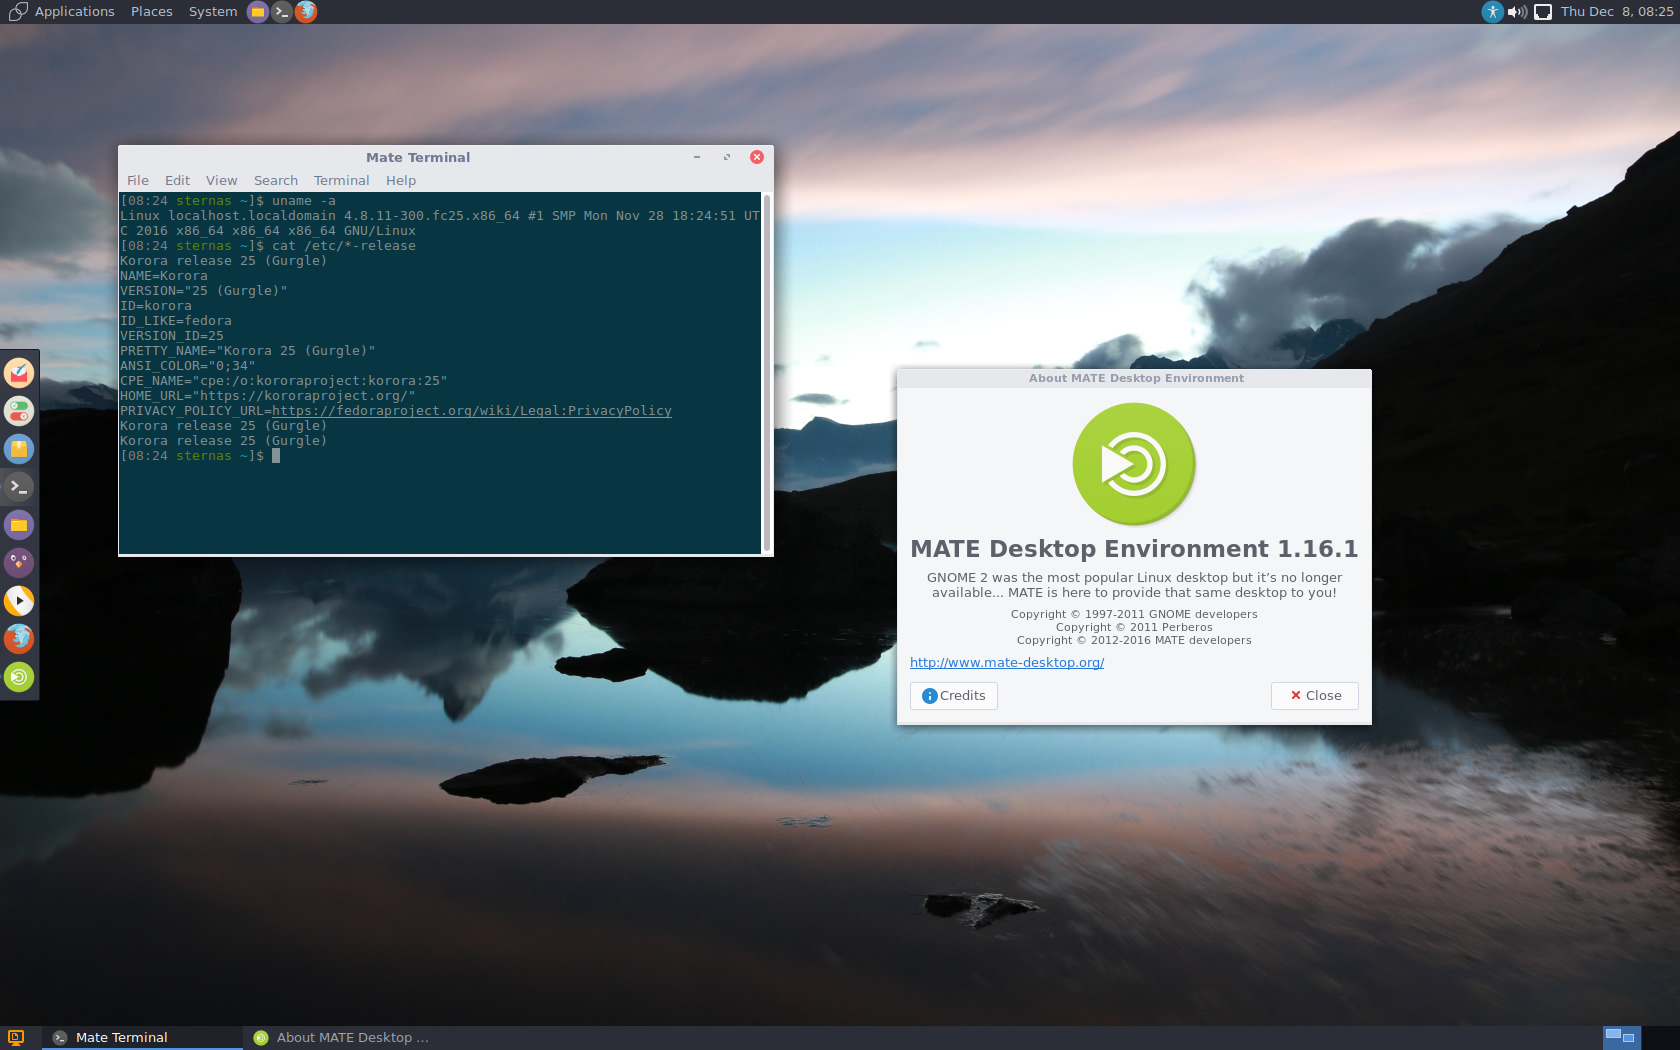Open the mail app in the dock
Image resolution: width=1680 pixels, height=1050 pixels.
pos(19,373)
